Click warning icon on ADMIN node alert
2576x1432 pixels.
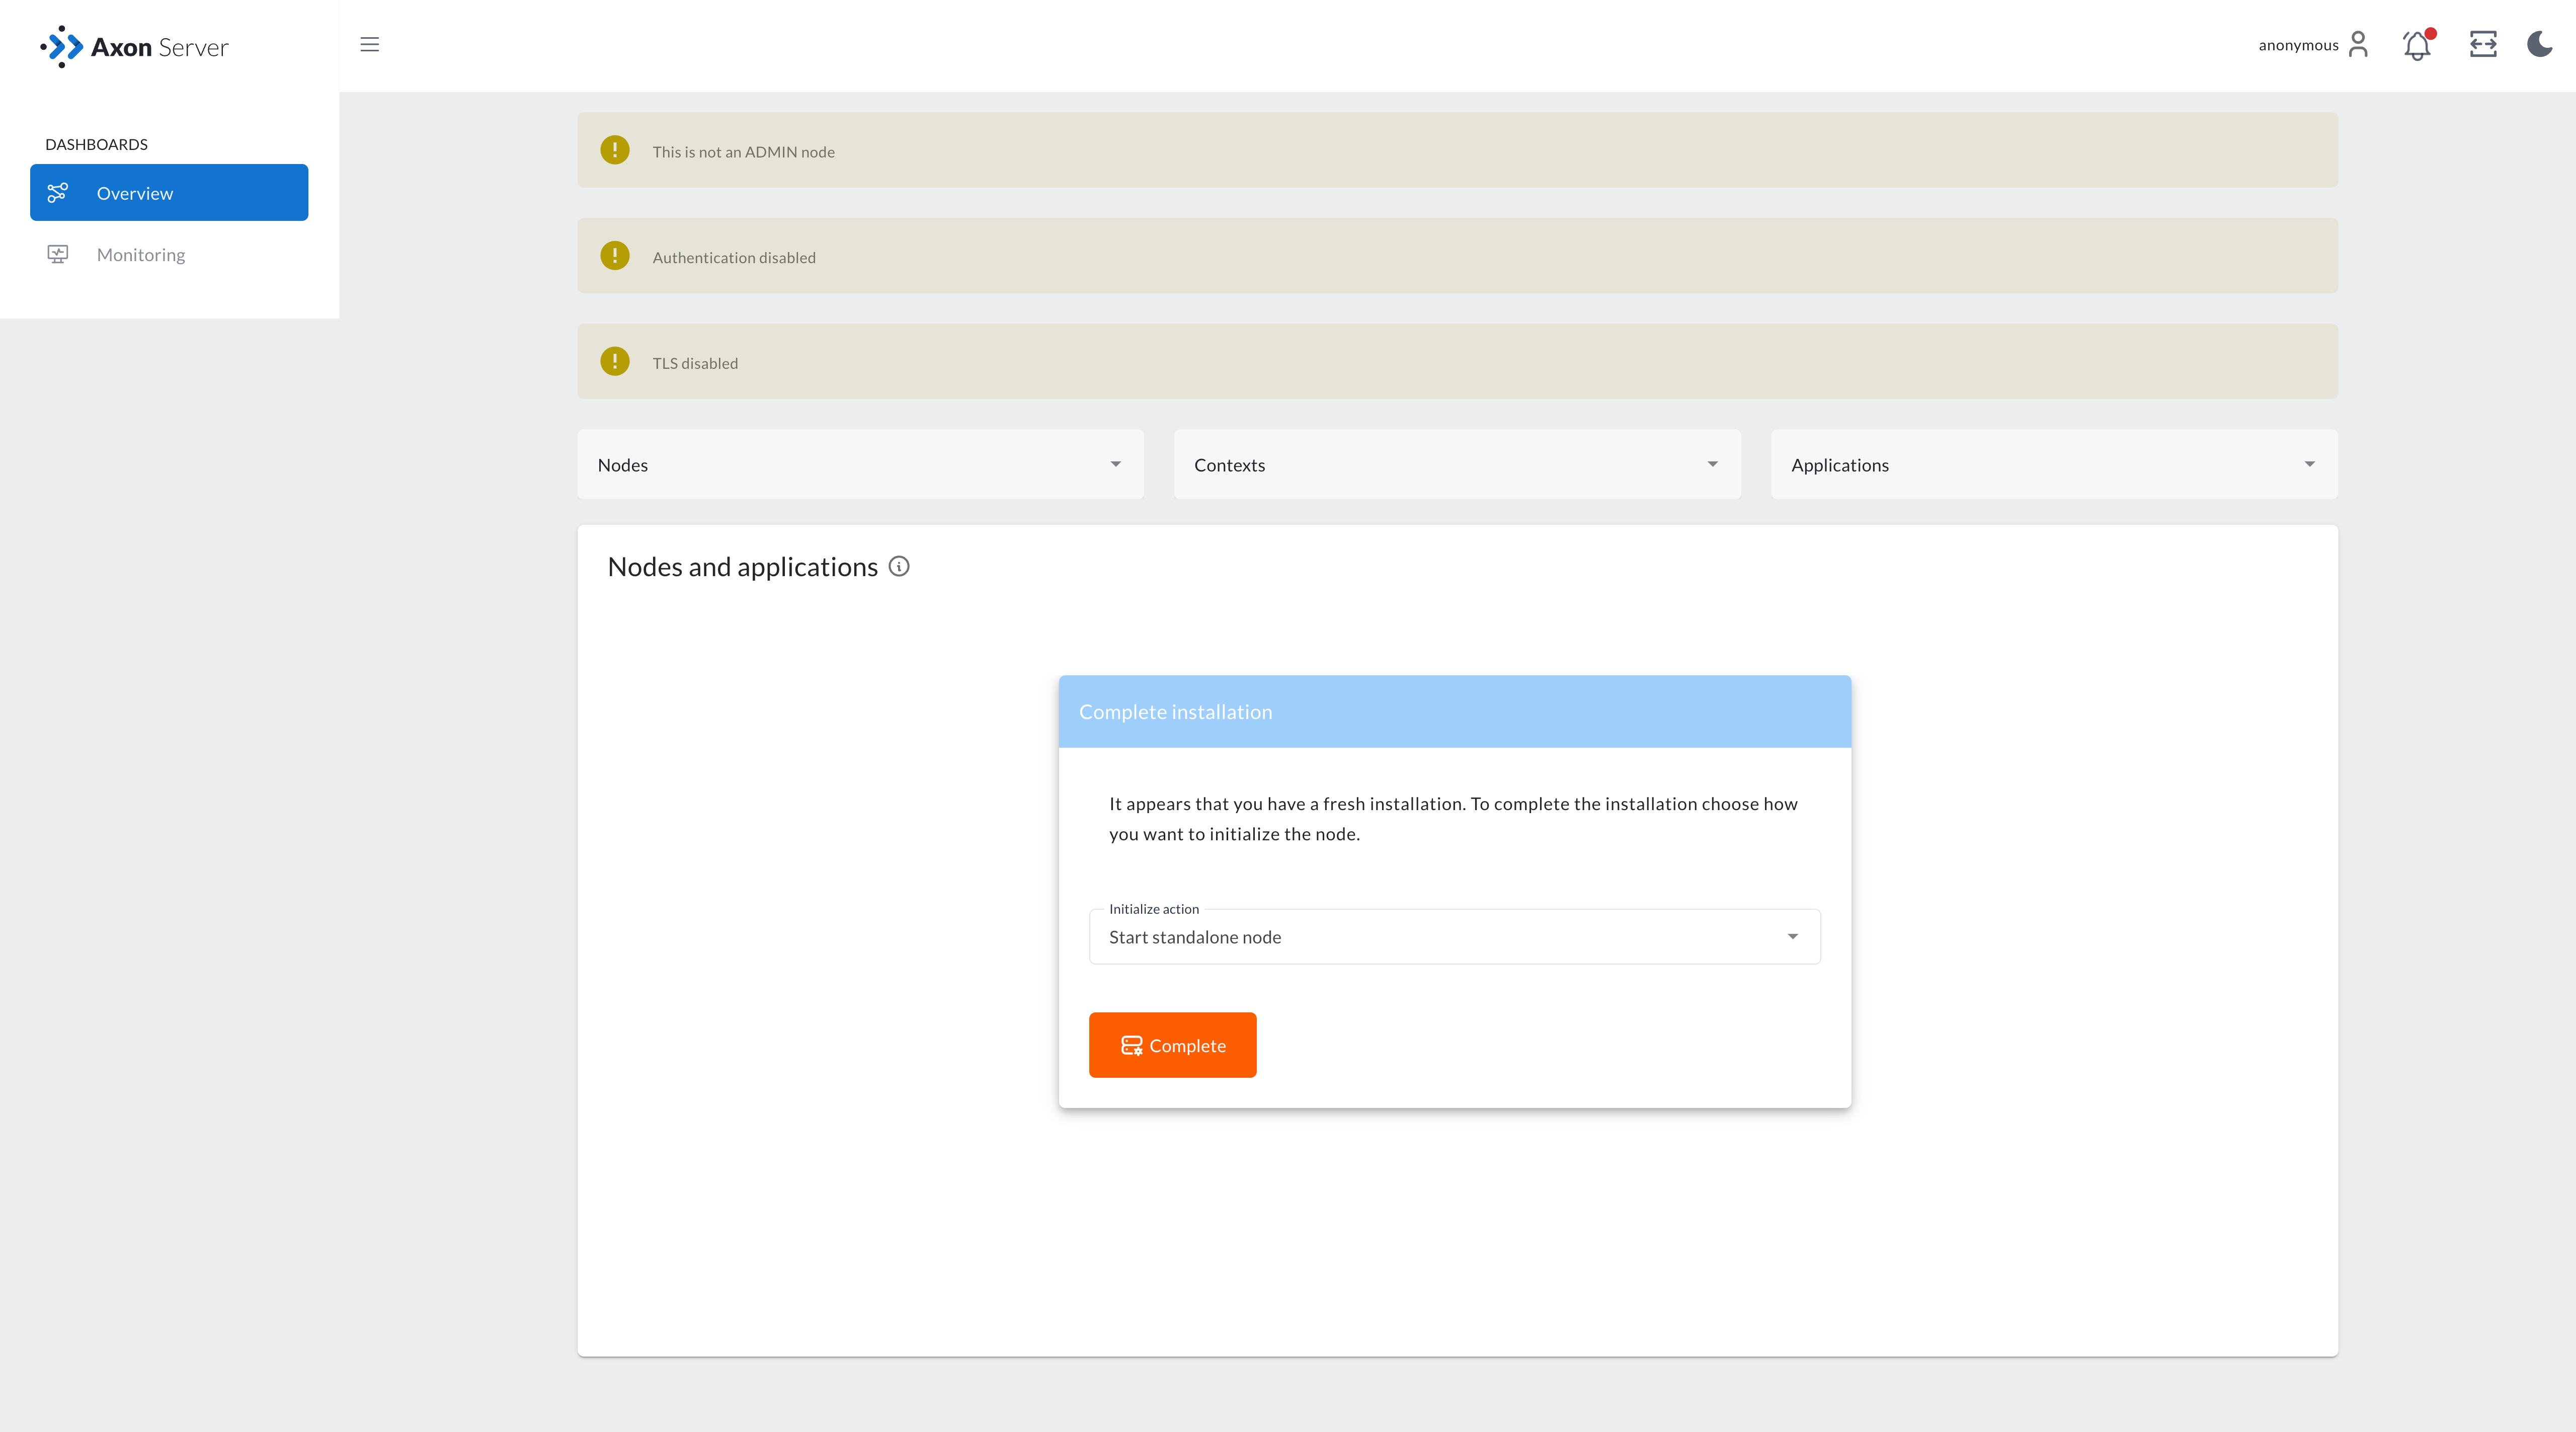(x=615, y=150)
